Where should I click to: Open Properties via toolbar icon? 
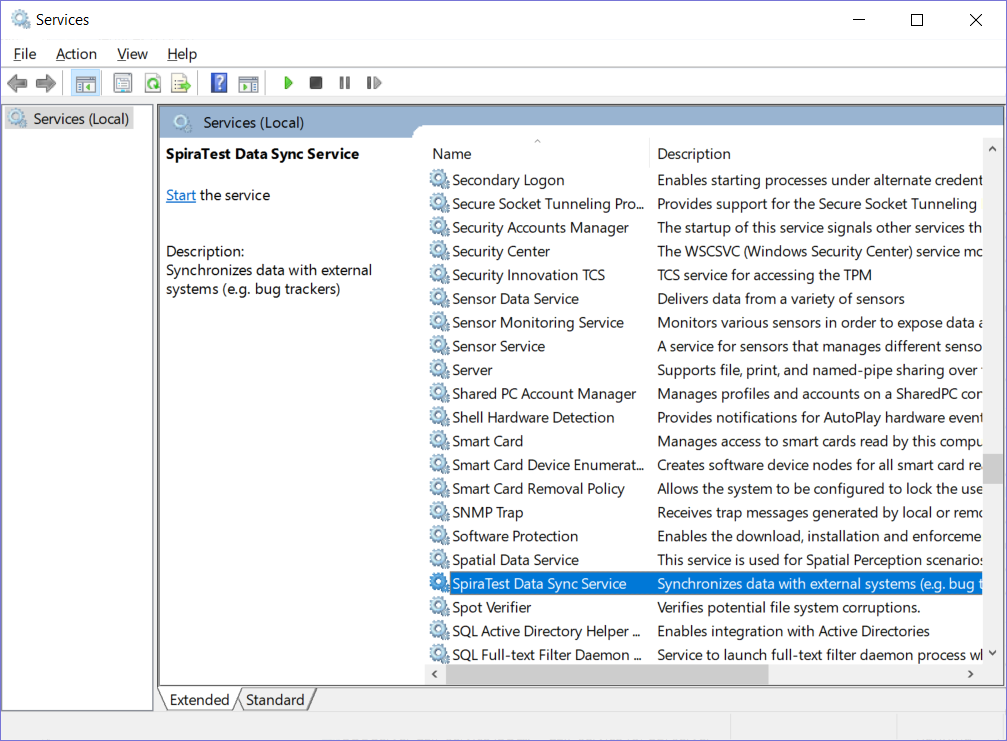123,83
